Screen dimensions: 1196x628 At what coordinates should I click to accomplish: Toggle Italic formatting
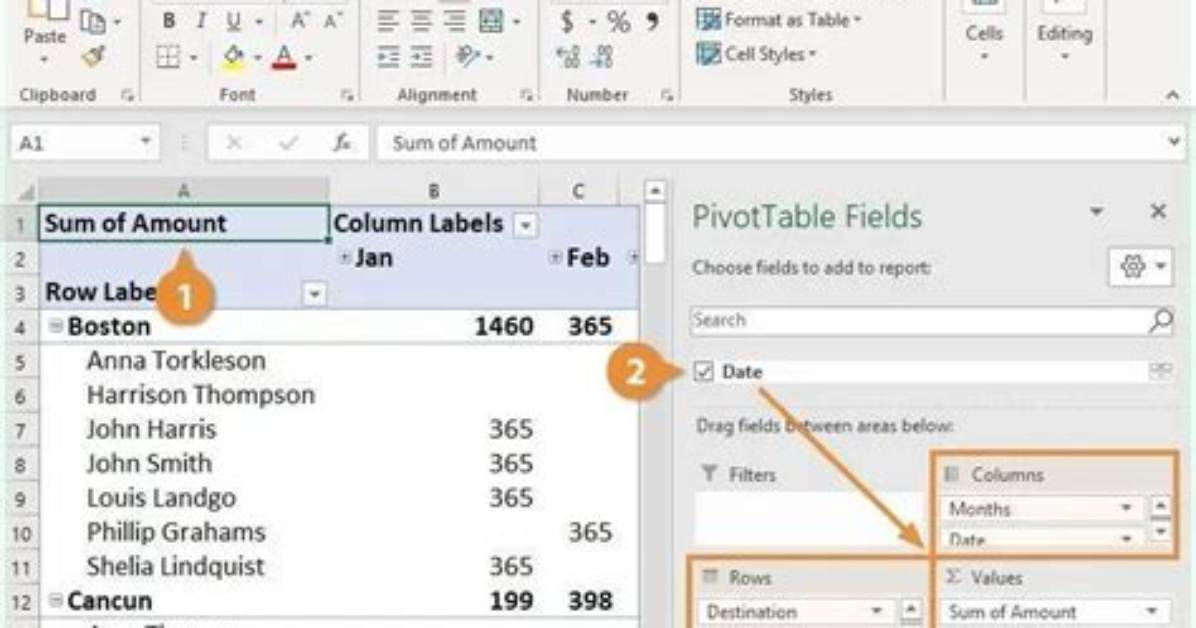tap(201, 21)
